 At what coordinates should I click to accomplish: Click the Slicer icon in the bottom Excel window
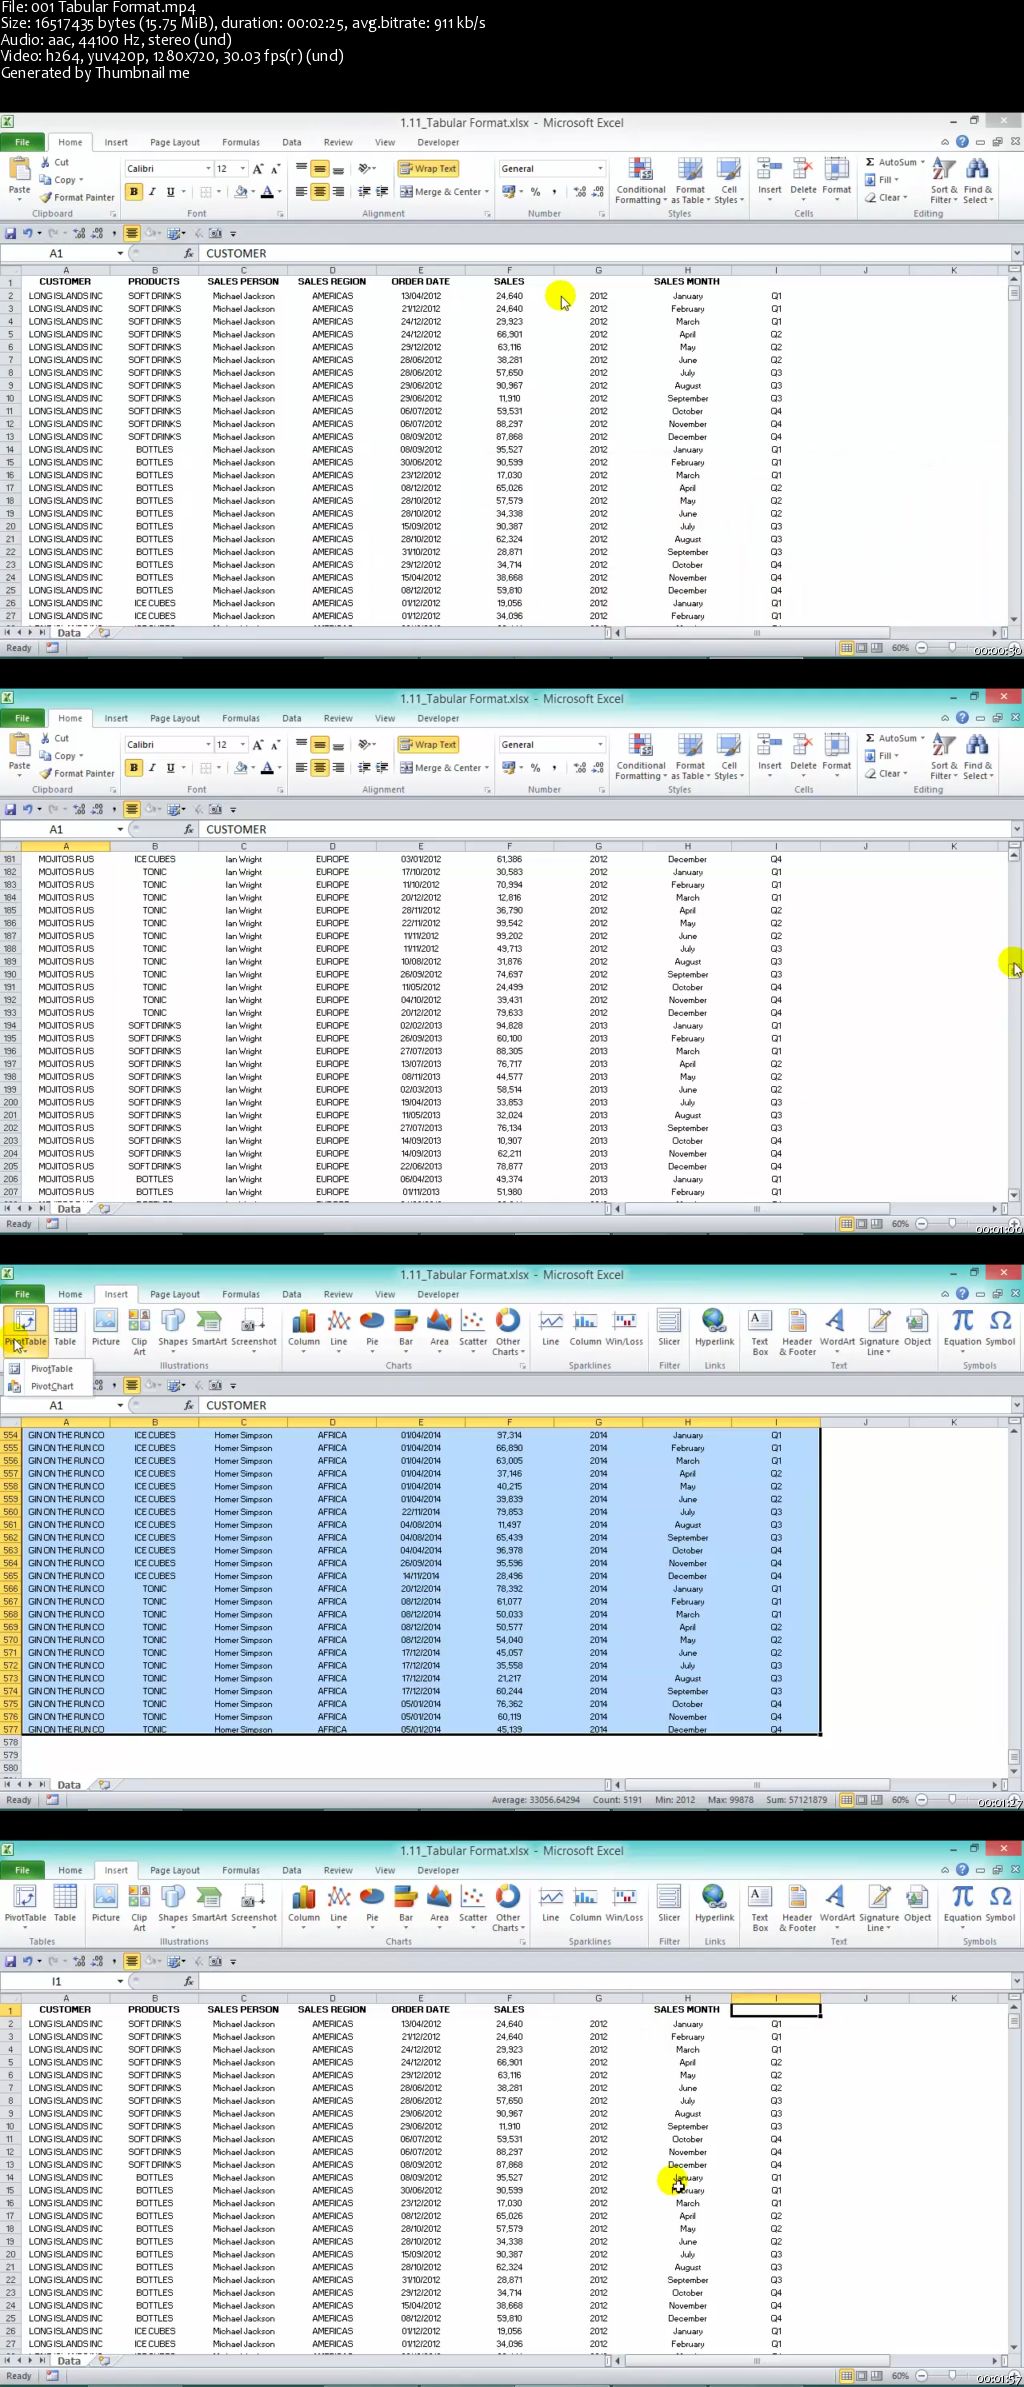click(669, 1903)
